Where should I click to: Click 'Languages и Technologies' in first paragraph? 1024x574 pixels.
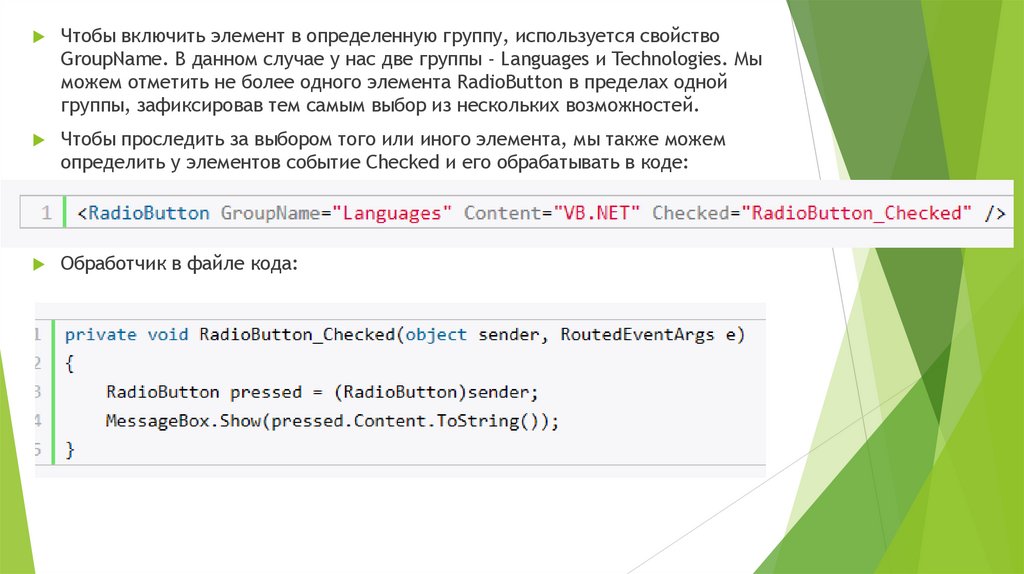[x=611, y=59]
